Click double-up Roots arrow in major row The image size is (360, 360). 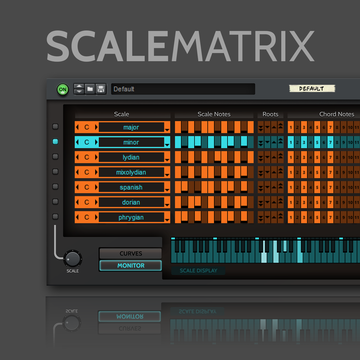[x=281, y=127]
